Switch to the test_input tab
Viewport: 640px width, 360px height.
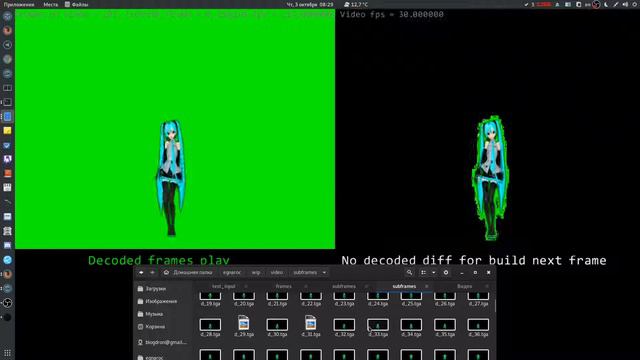point(224,286)
